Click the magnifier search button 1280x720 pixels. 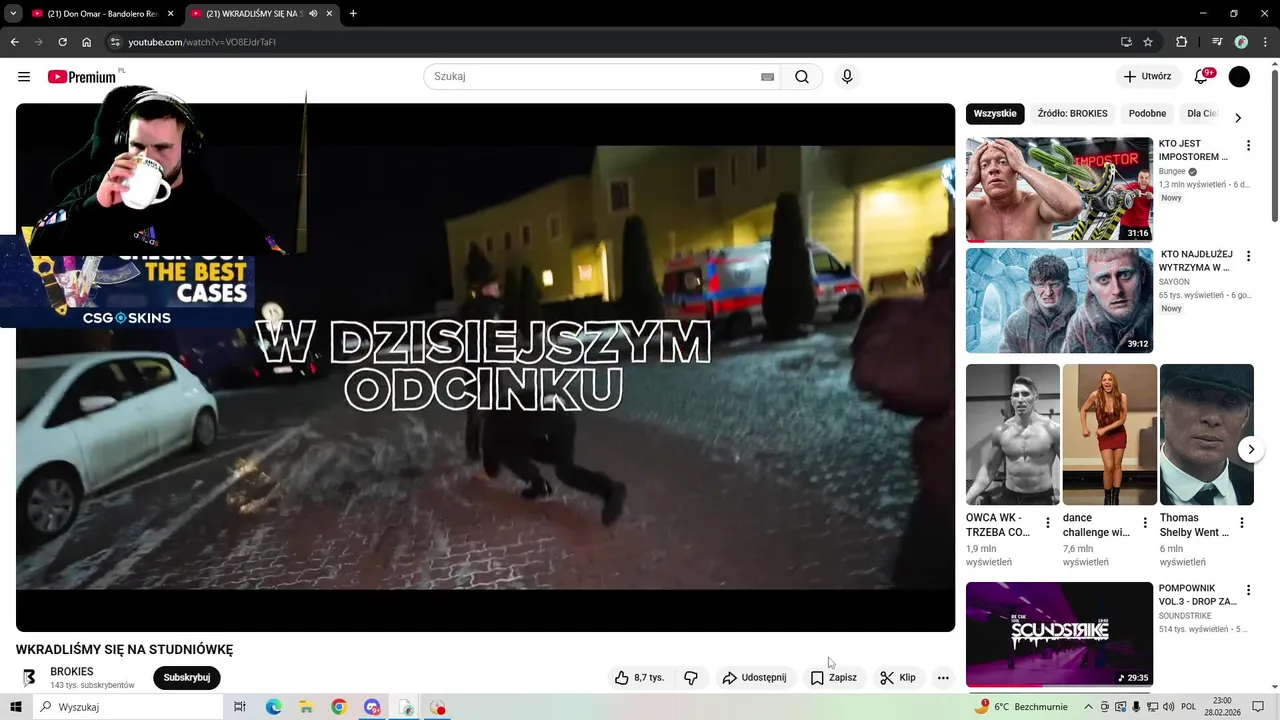pos(802,77)
